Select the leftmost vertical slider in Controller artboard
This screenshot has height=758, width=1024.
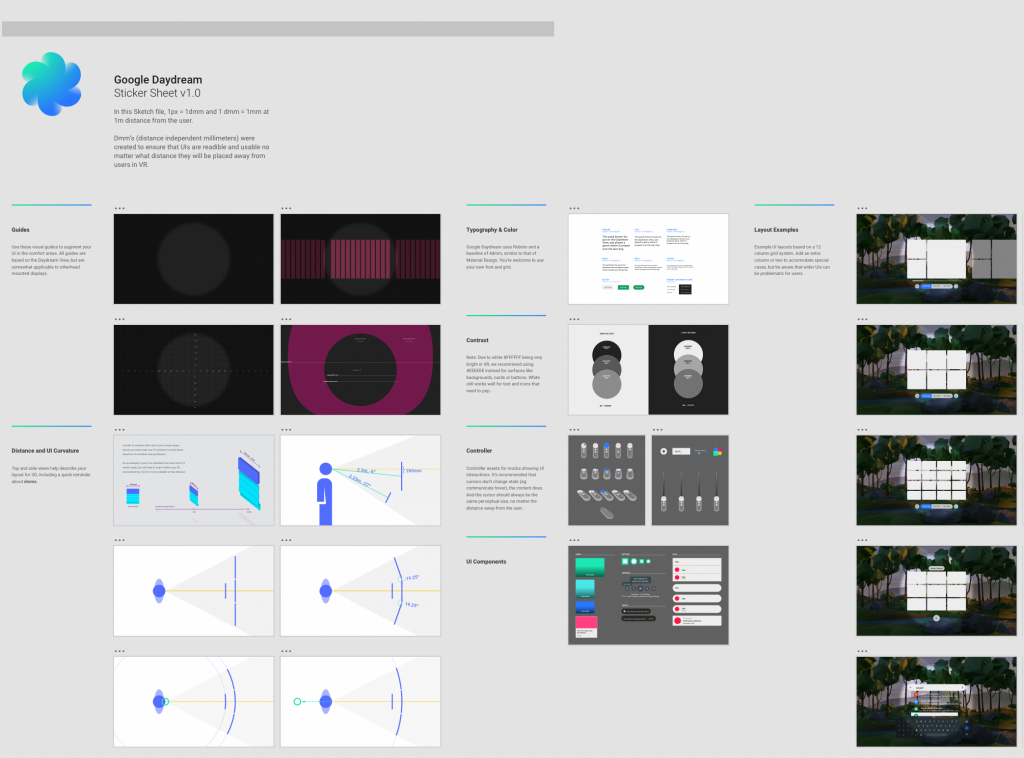tap(663, 498)
